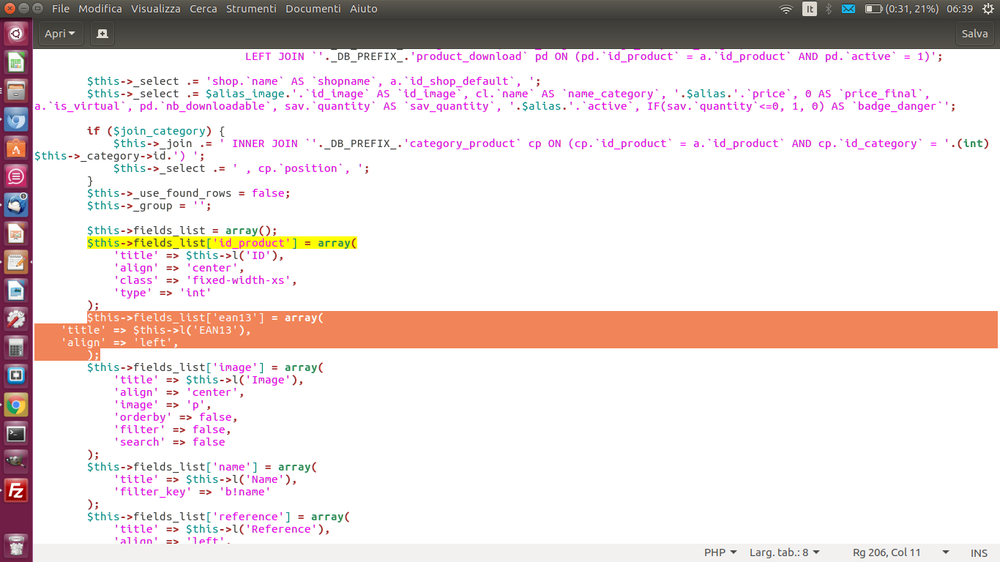Open Thunderbird mail from the launcher

point(16,205)
